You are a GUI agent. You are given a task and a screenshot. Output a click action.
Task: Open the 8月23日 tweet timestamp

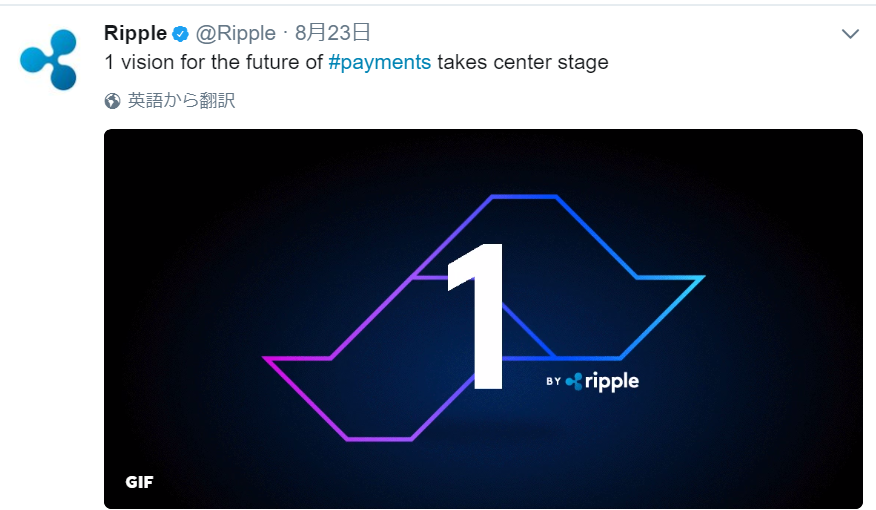click(332, 33)
